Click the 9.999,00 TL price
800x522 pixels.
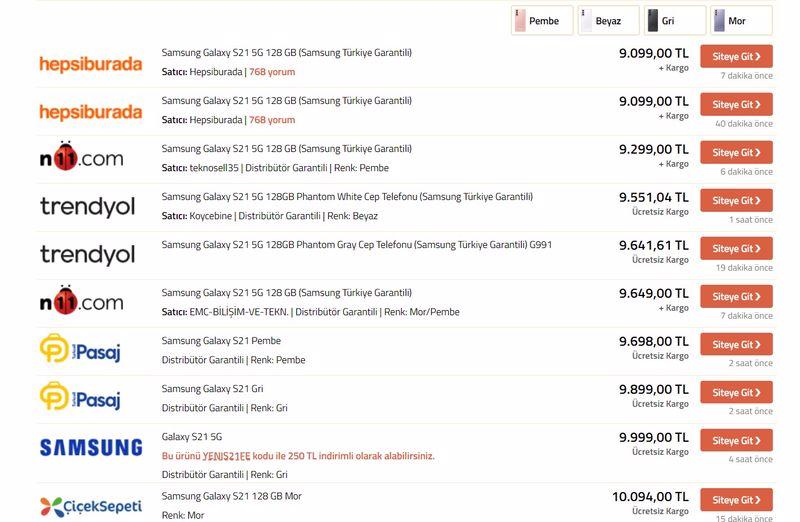[654, 437]
